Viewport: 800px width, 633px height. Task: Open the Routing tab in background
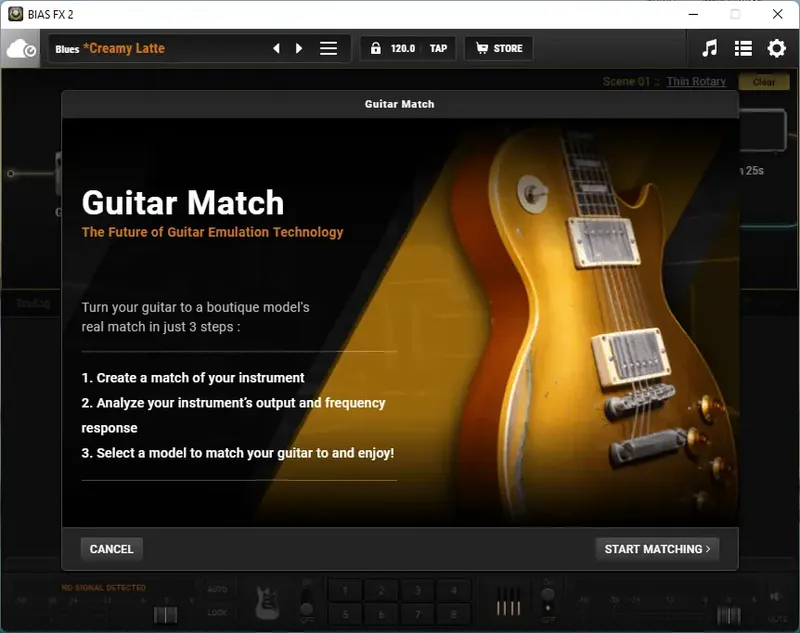(33, 303)
